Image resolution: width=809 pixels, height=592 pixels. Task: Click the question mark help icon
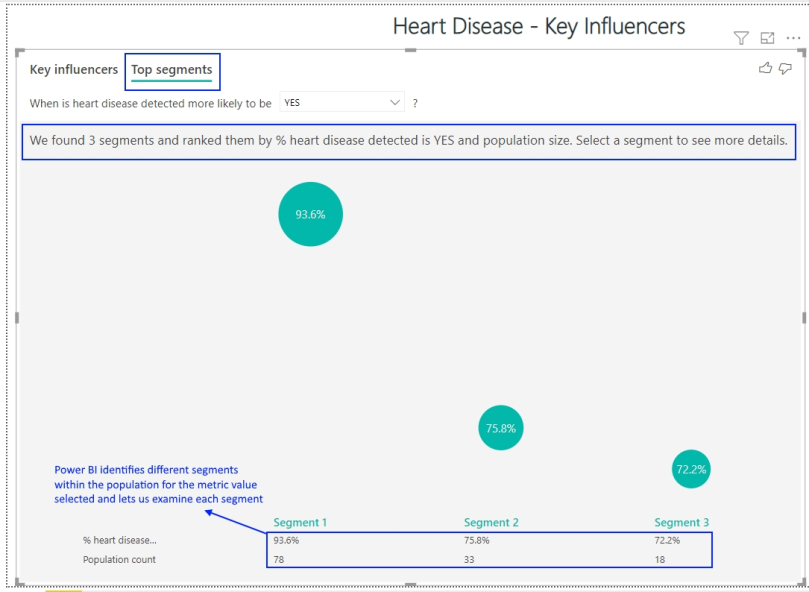click(414, 102)
